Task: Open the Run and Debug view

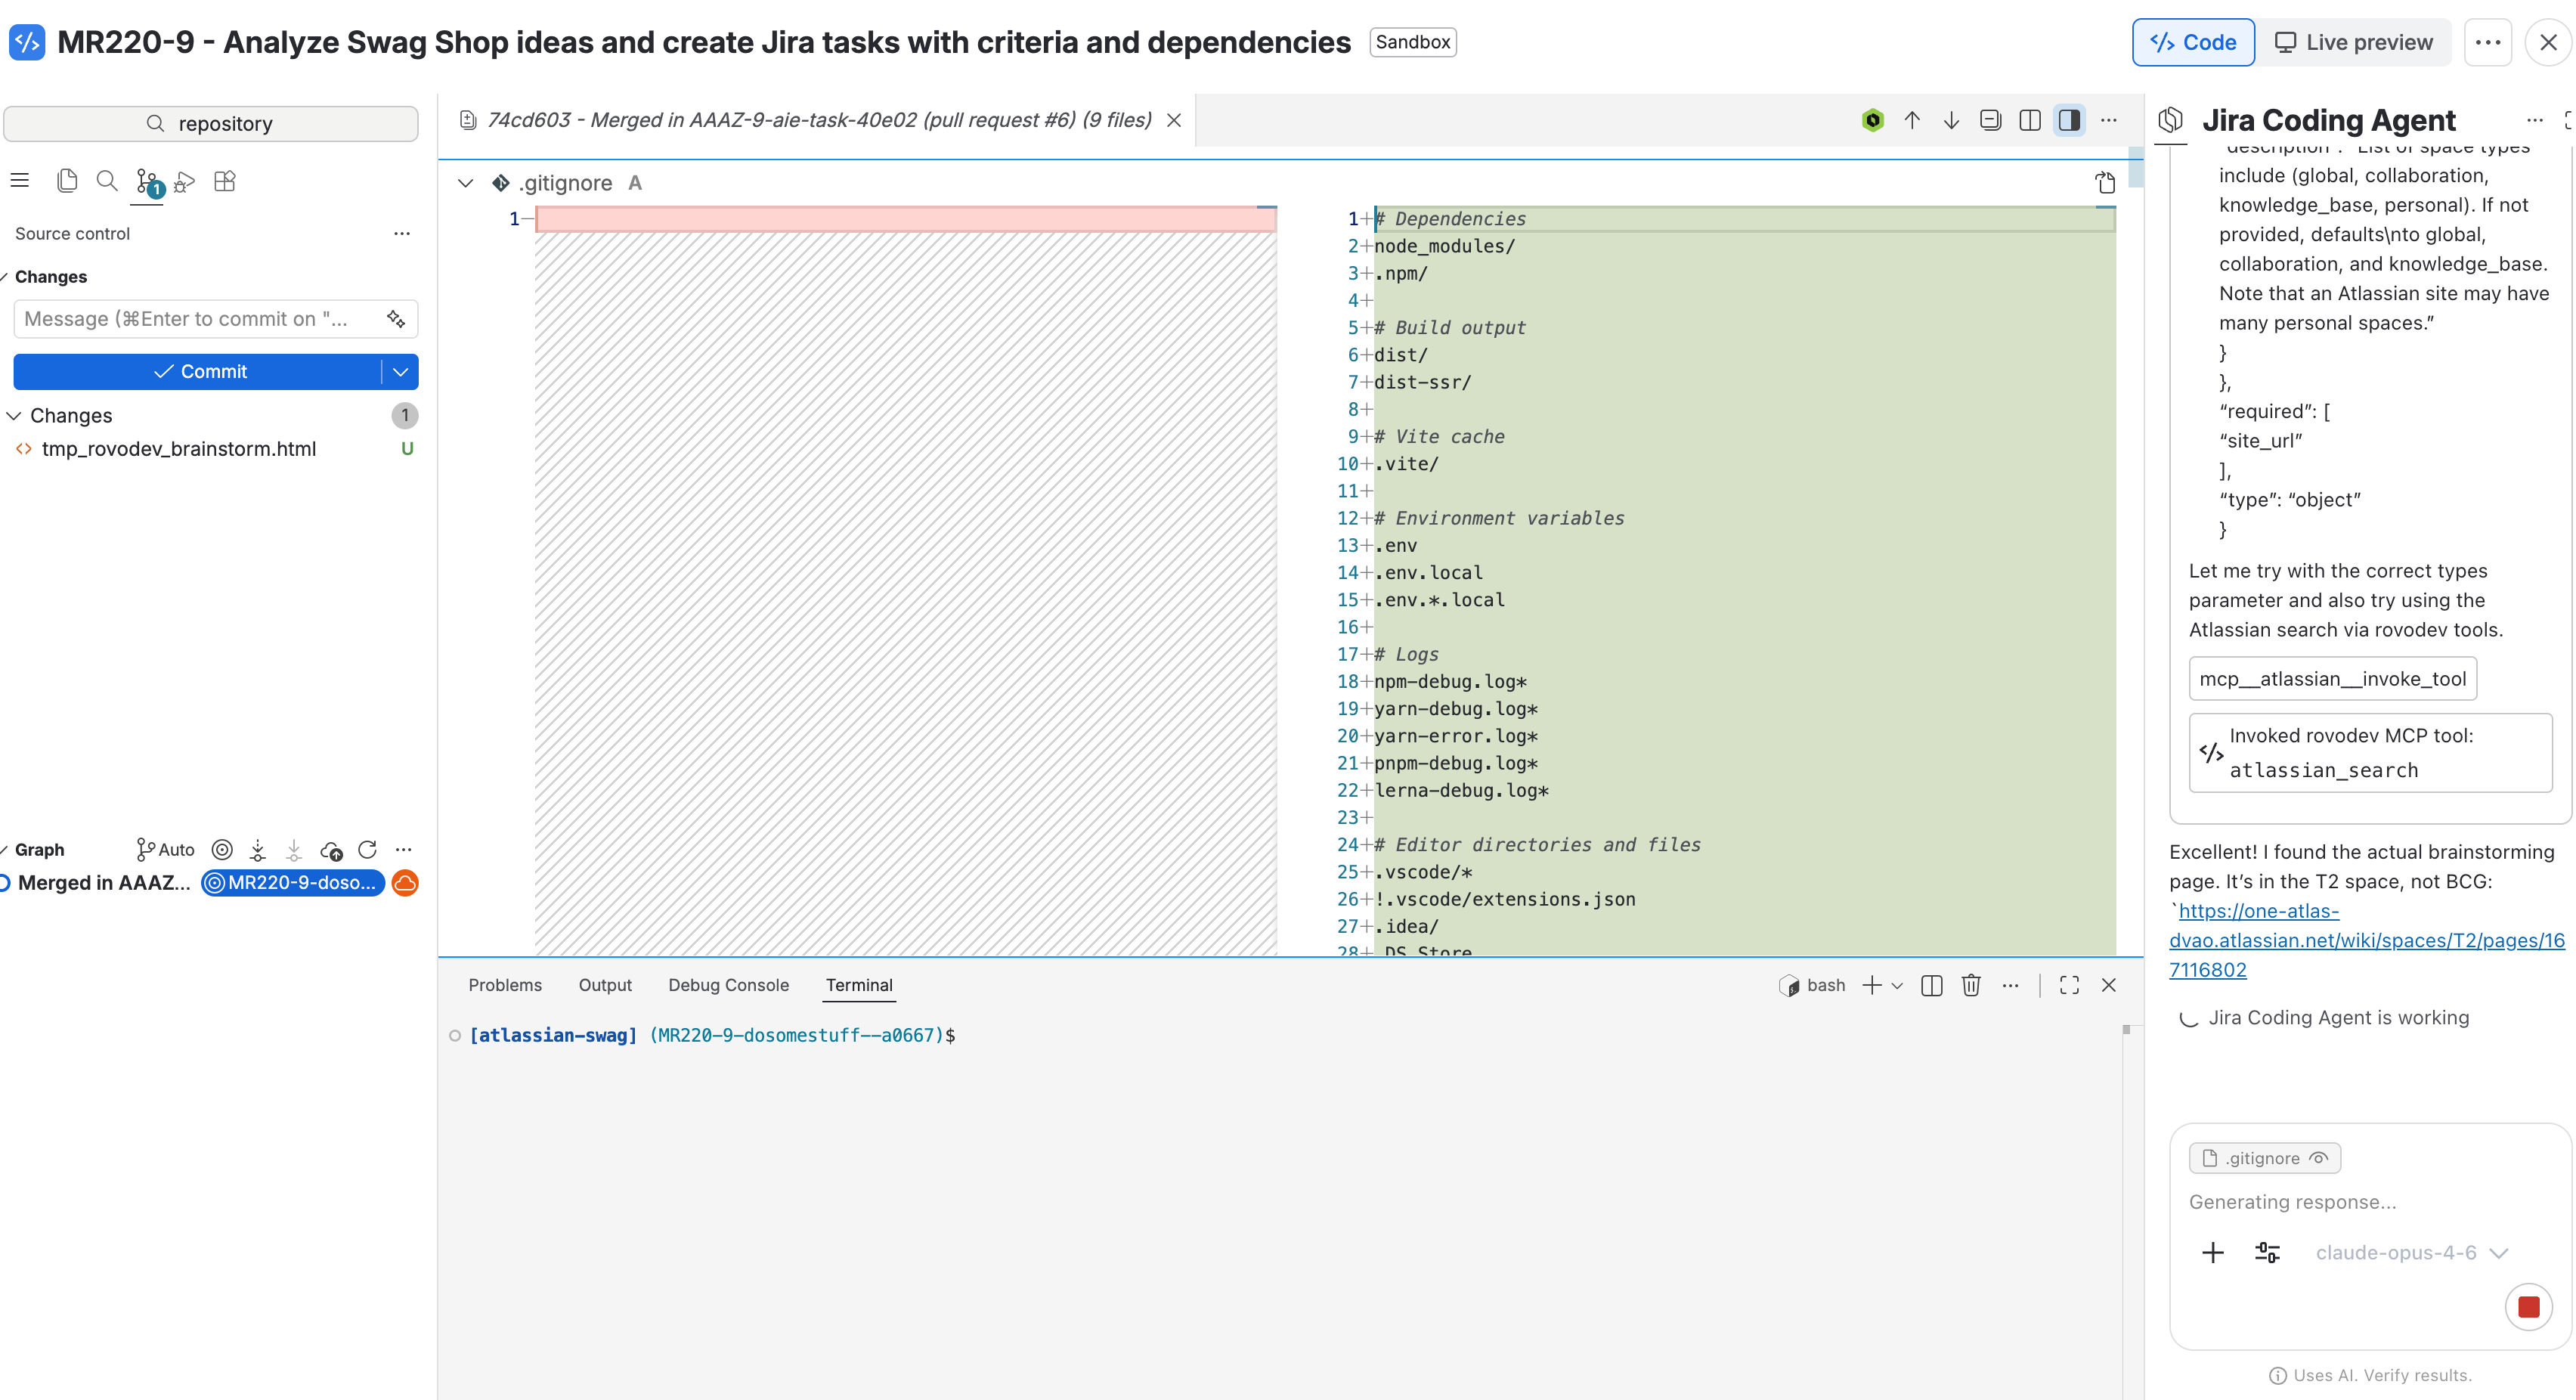Action: (x=185, y=182)
